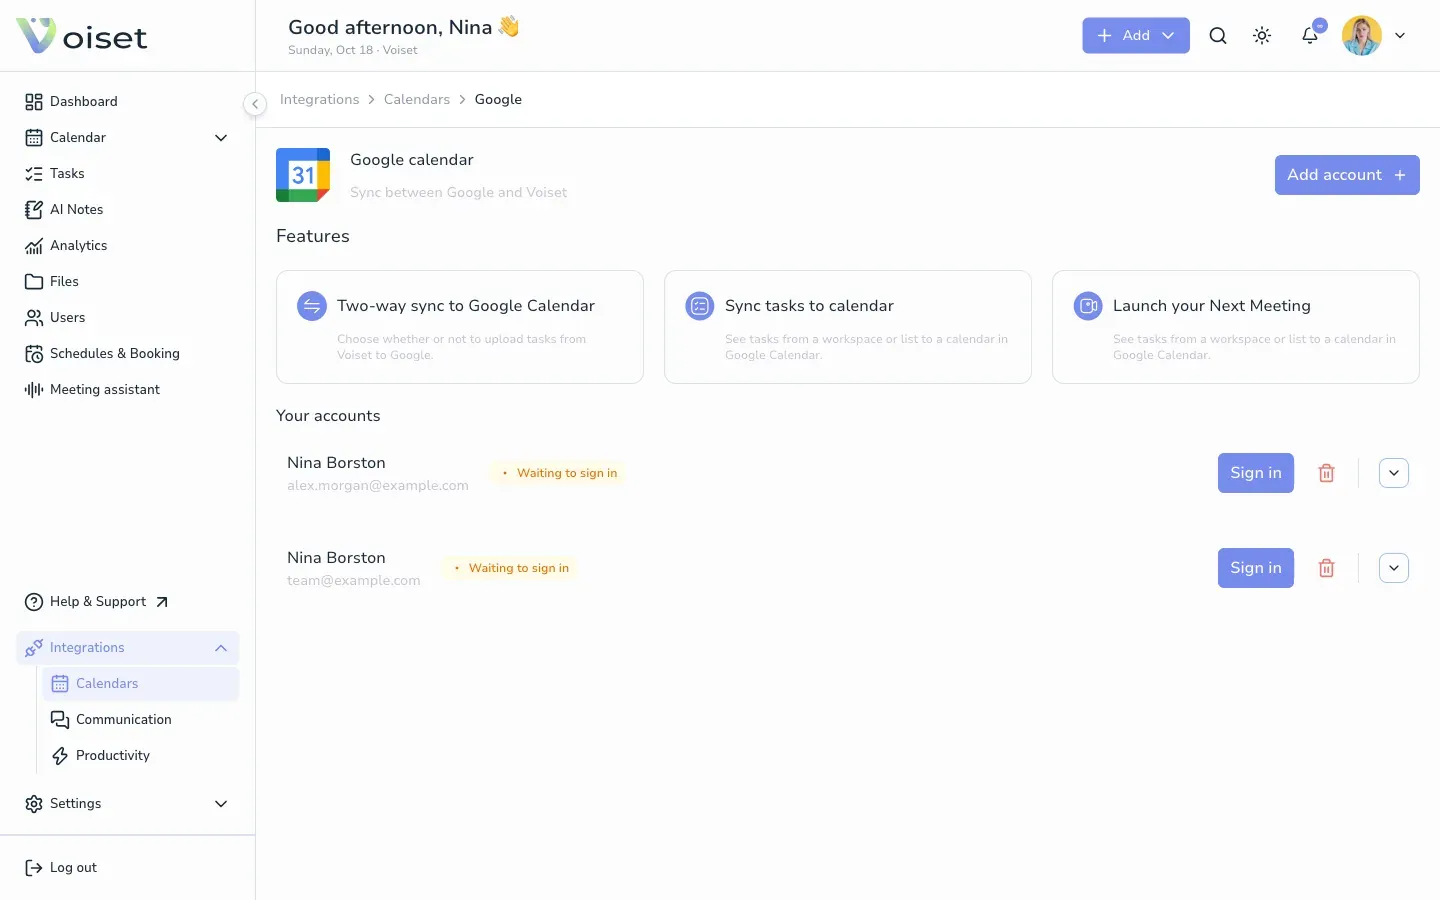Click the Log out icon
Image resolution: width=1440 pixels, height=900 pixels.
tap(34, 867)
